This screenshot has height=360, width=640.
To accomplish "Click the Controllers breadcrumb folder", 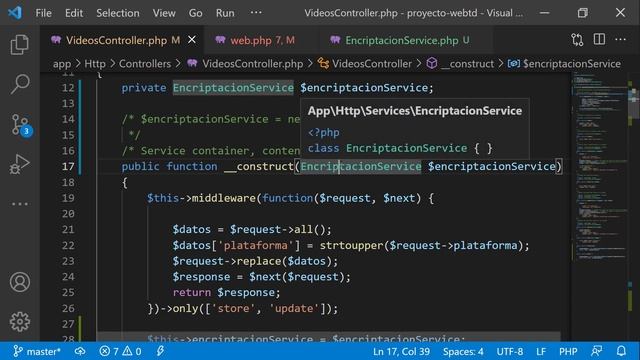I will coord(145,64).
